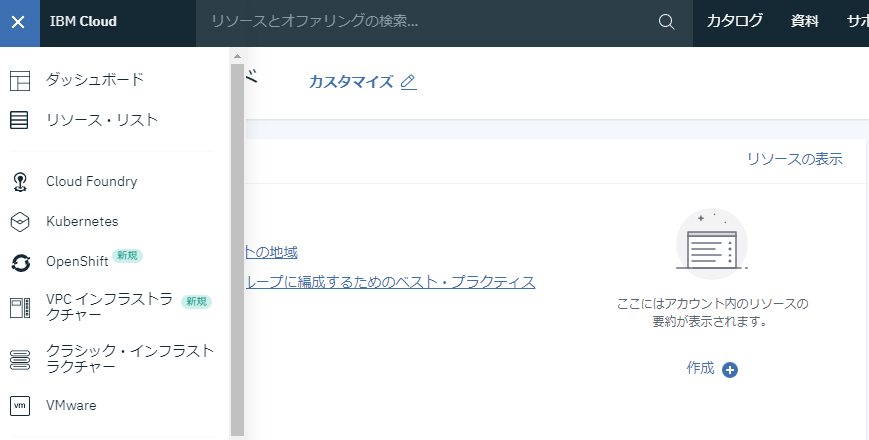
Task: Select Kubernetes menu entry
Action: [83, 222]
